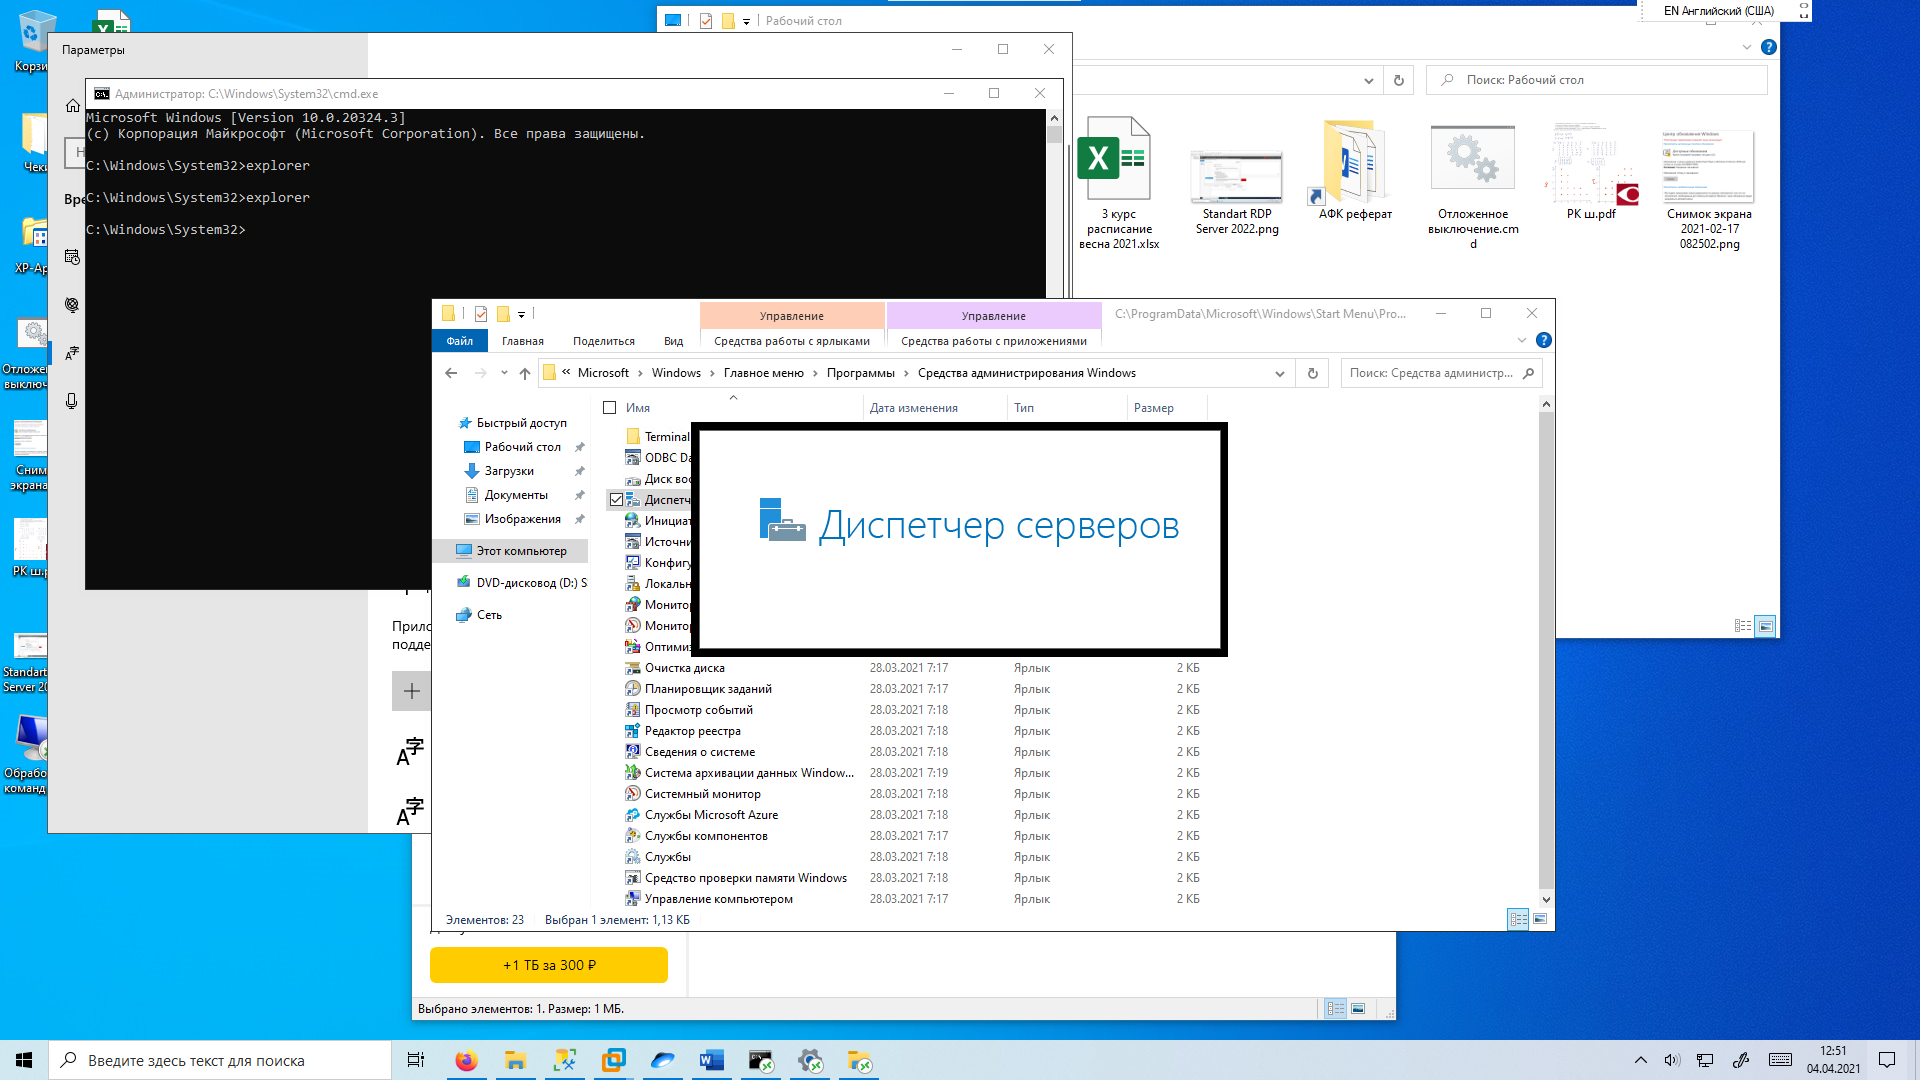This screenshot has height=1080, width=1920.
Task: Open the Файл menu
Action: tap(459, 341)
